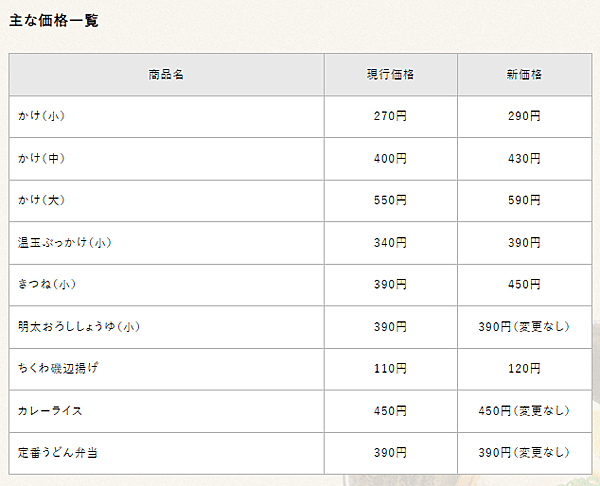Click the 290円 new price cell
Image resolution: width=600 pixels, height=486 pixels.
tap(524, 116)
